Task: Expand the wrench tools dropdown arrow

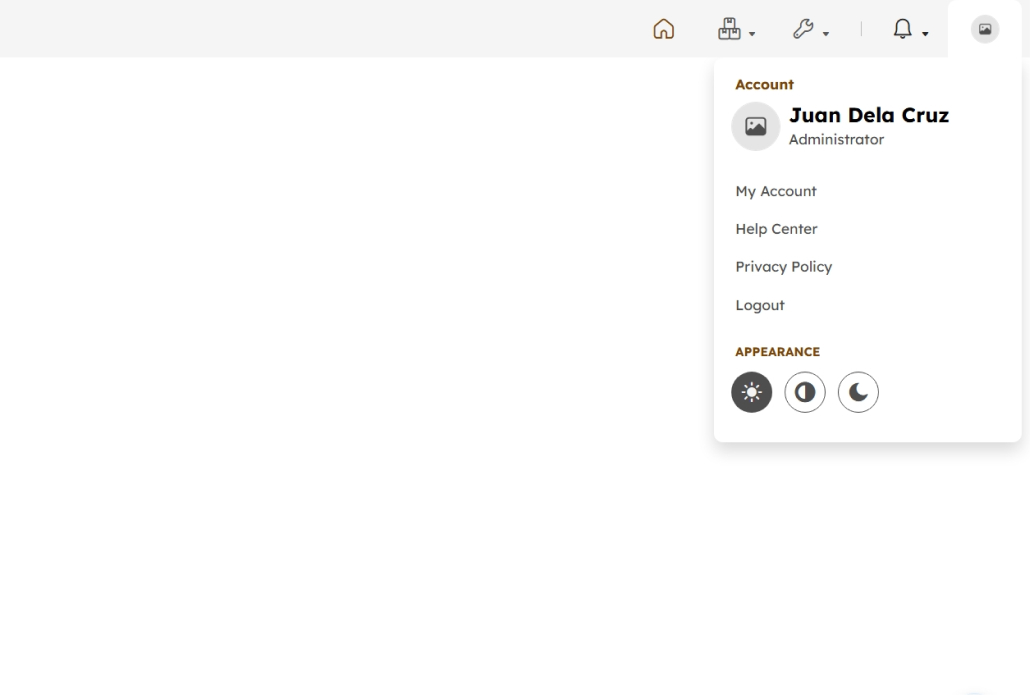Action: point(826,34)
